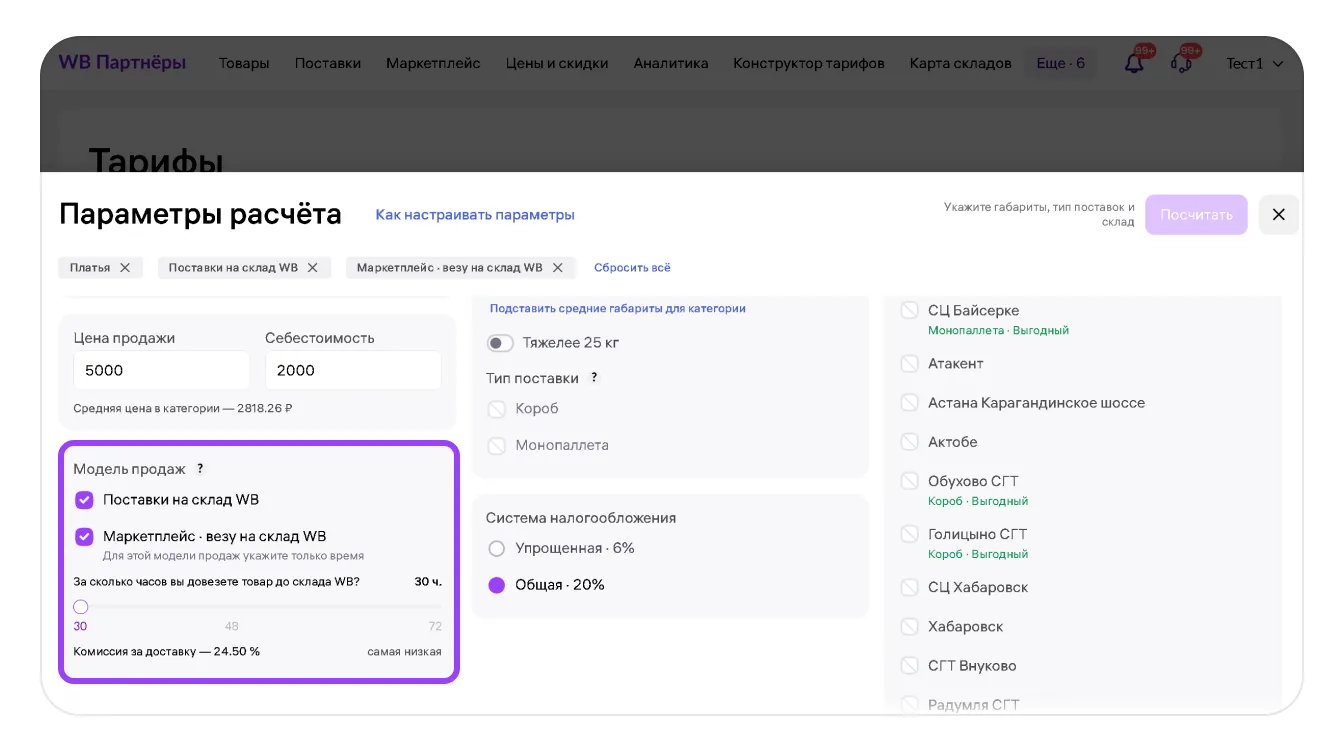Open the Карта складов menu
The height and width of the screenshot is (752, 1344).
(x=961, y=63)
